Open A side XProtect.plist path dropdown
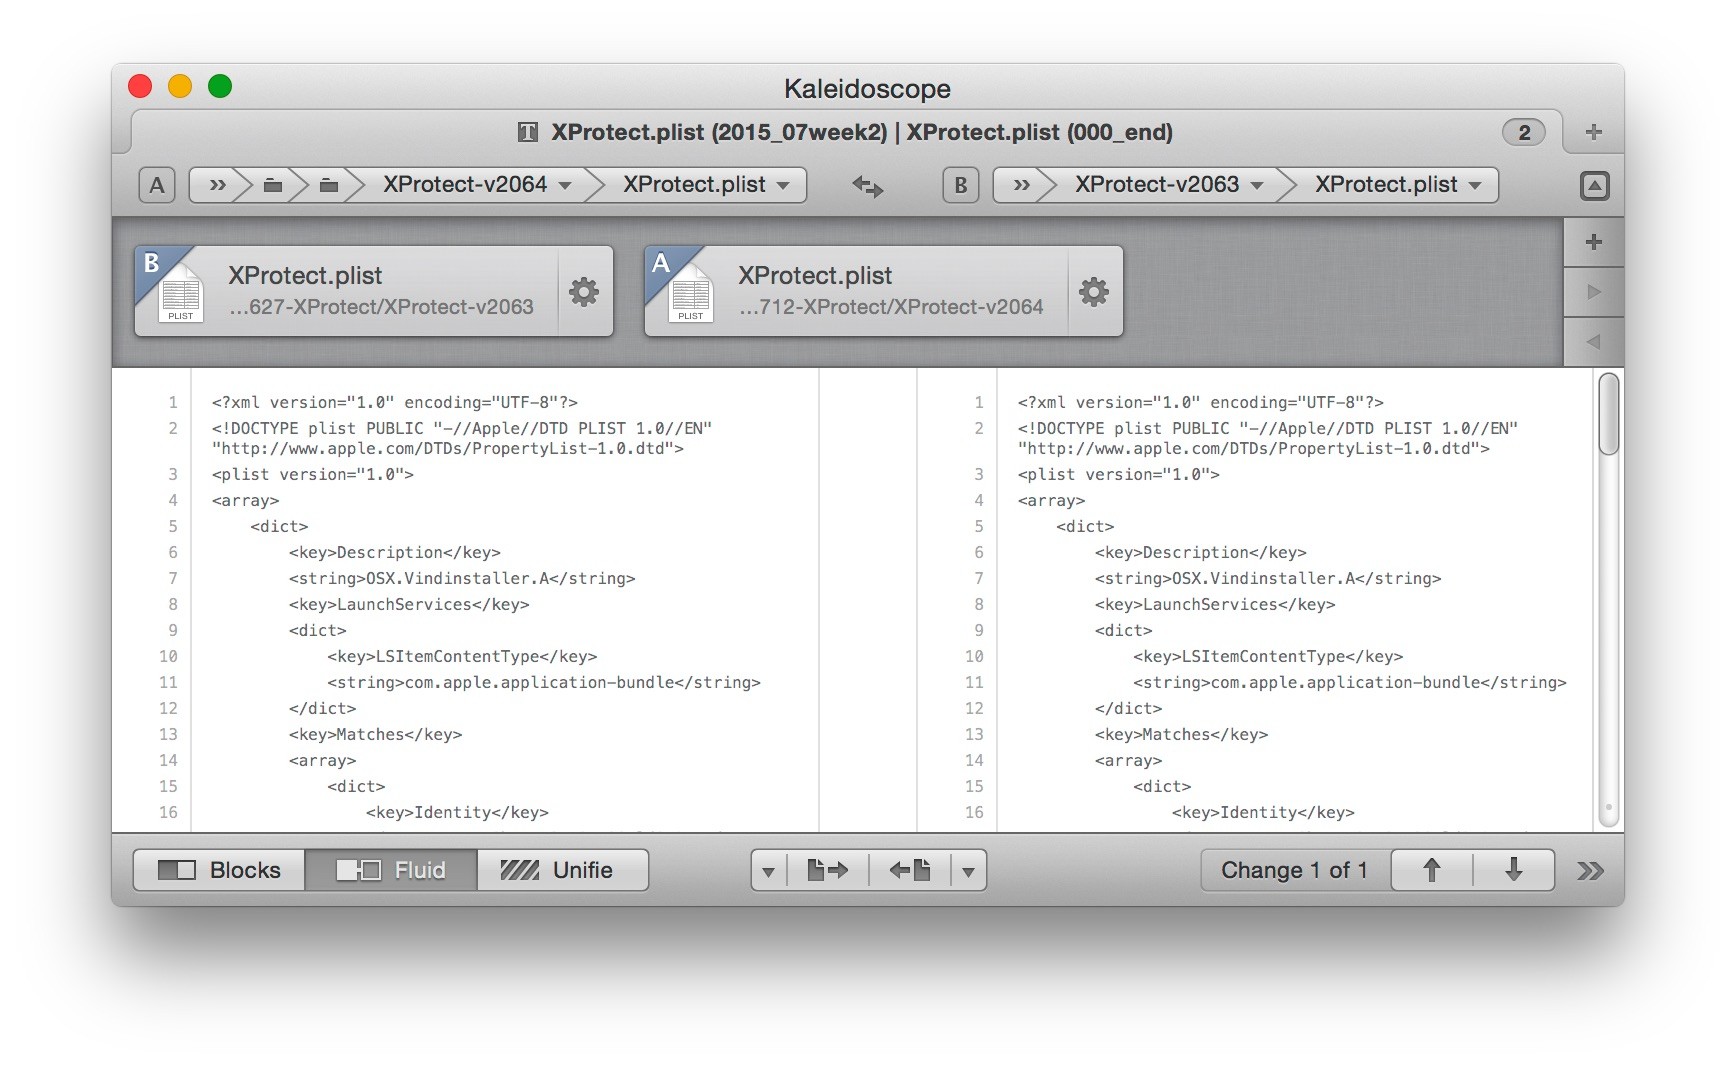The image size is (1736, 1066). (x=706, y=185)
